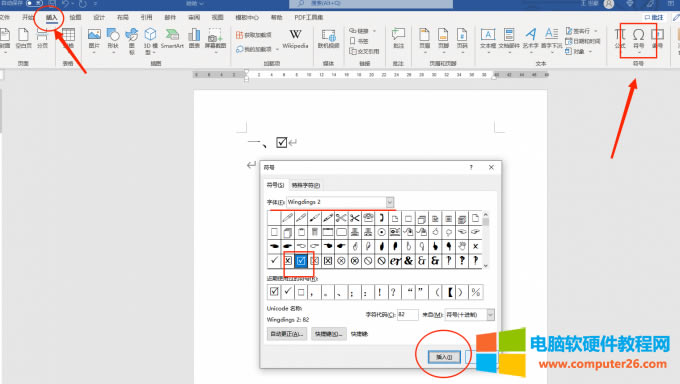Click the symbol grid vertical scrollbar
The height and width of the screenshot is (384, 680).
[486, 240]
